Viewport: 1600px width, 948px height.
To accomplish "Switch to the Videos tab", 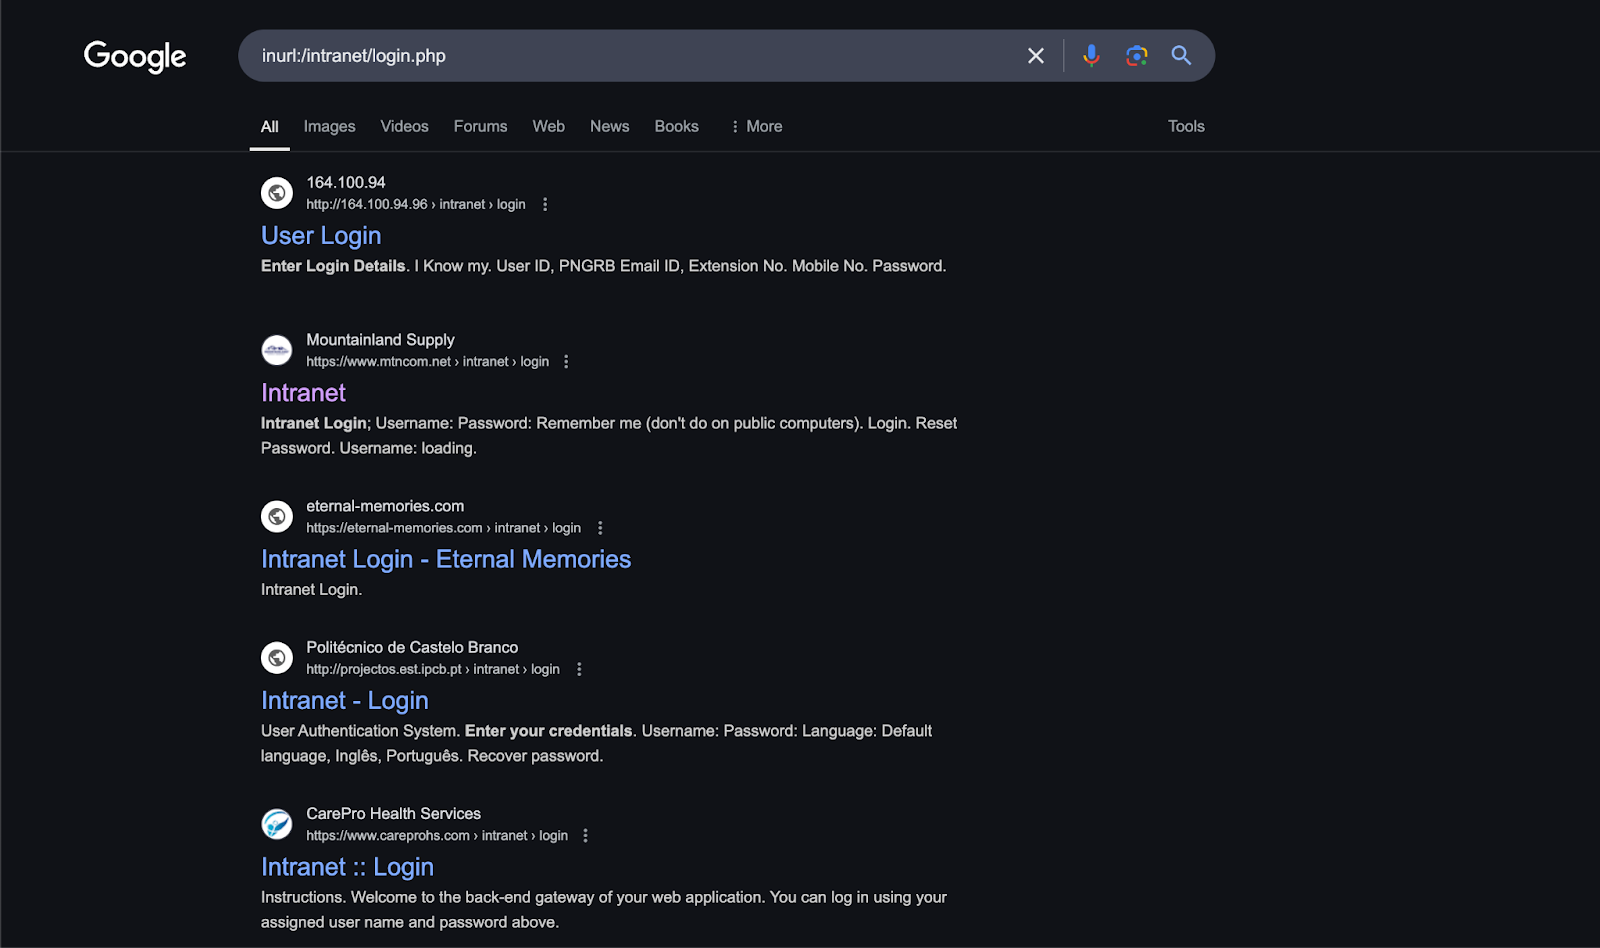I will coord(404,126).
